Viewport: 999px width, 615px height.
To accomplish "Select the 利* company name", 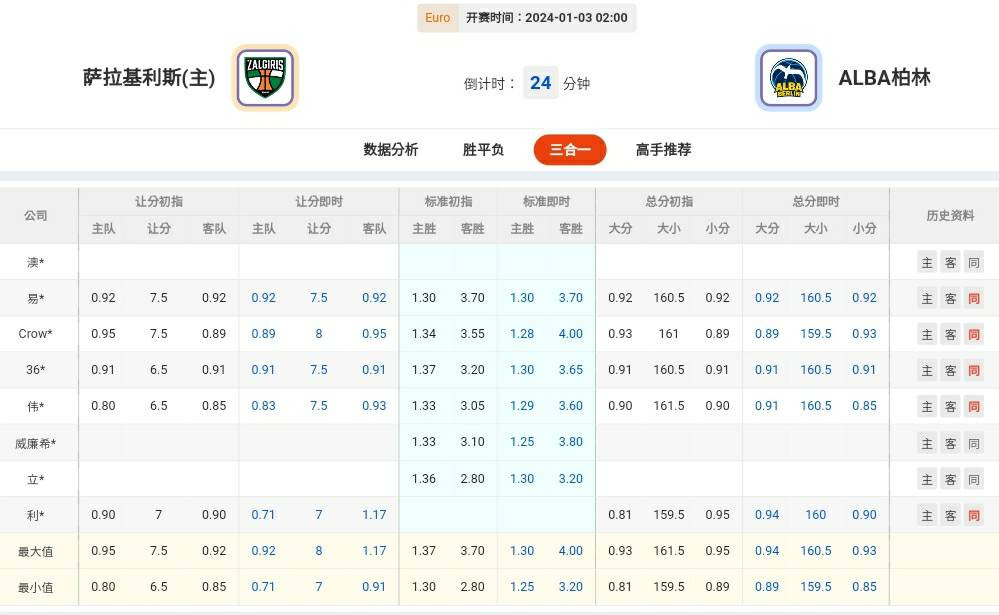I will point(36,515).
